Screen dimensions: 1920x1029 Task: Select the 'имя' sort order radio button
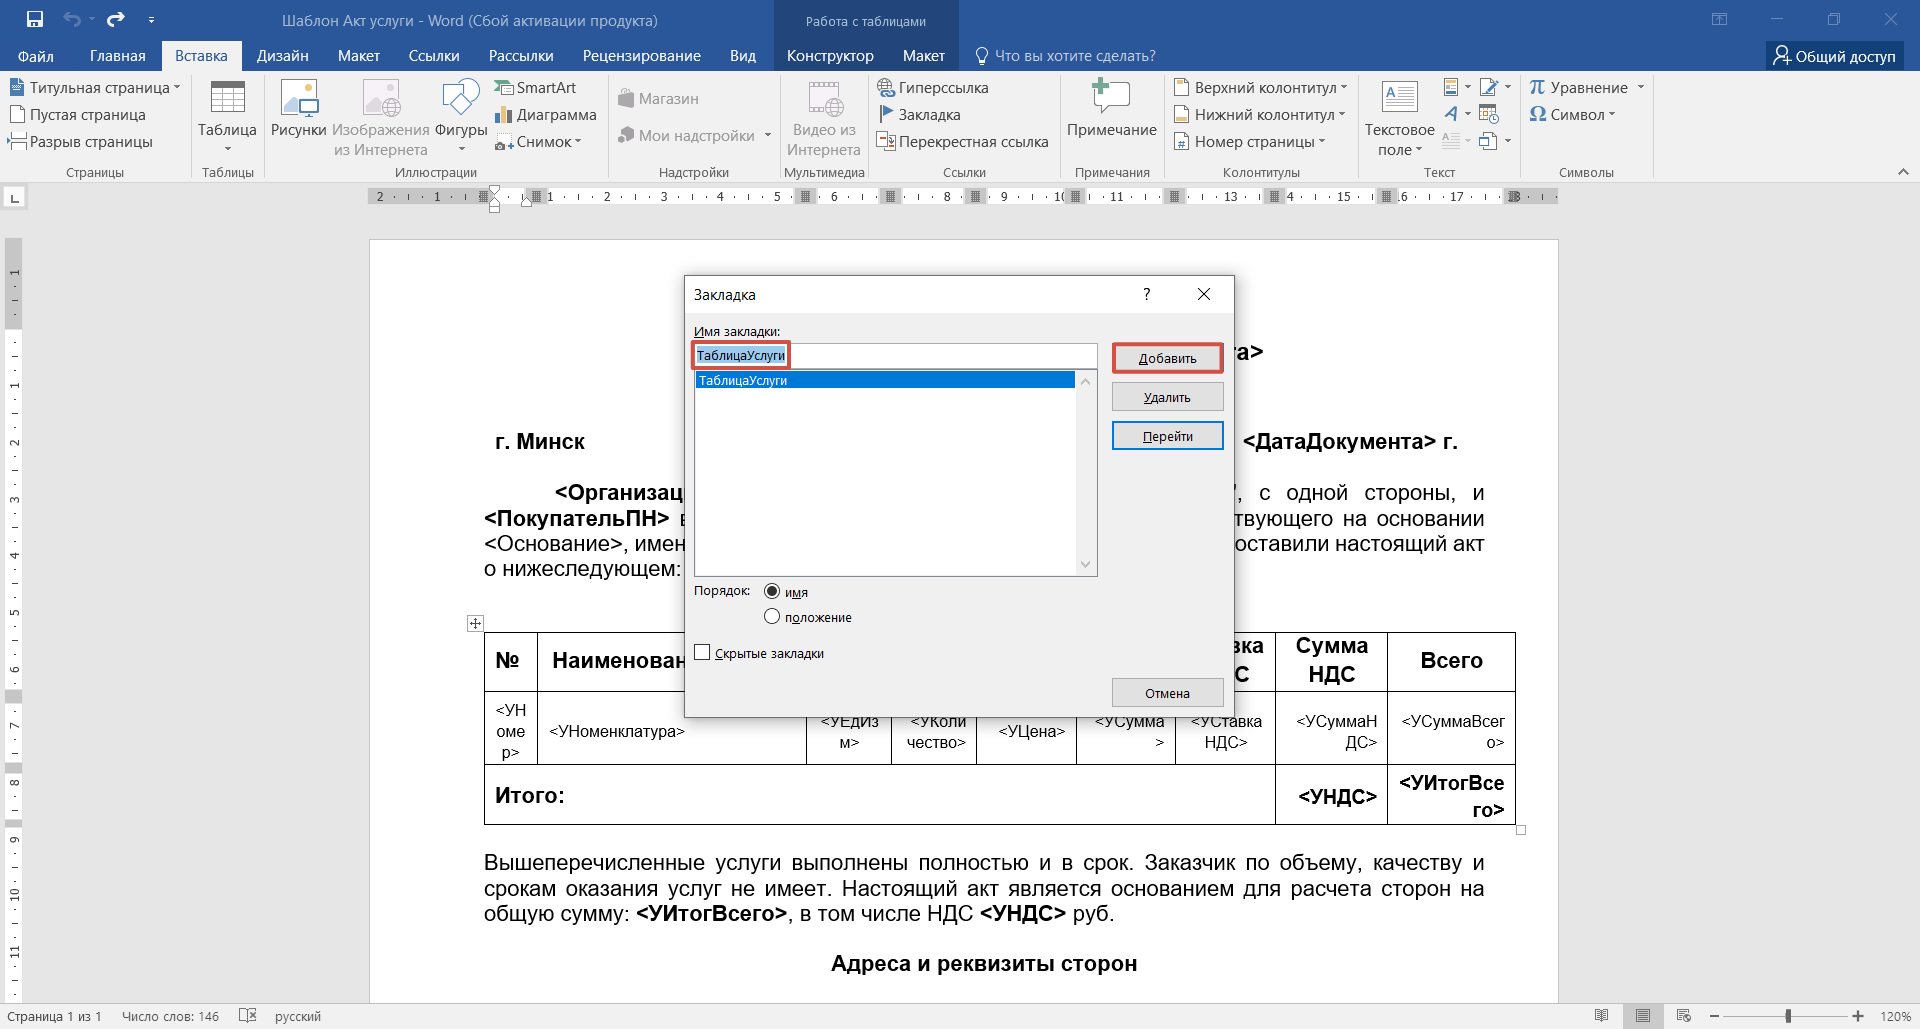(x=772, y=592)
